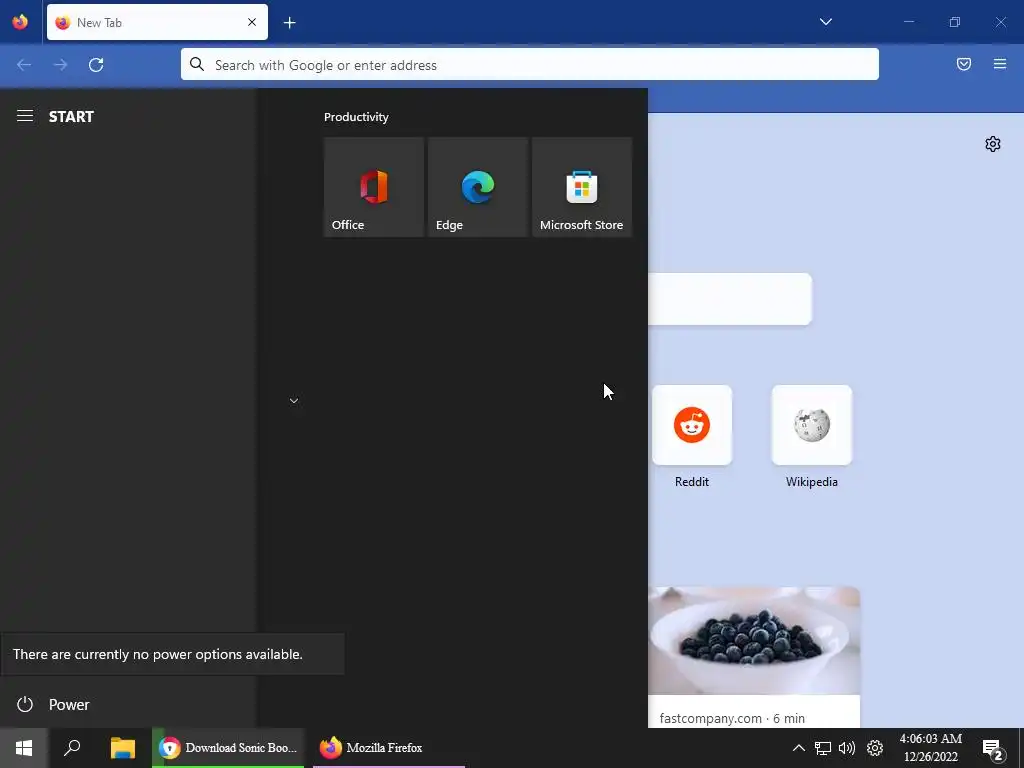Select the Productivity group heading
The image size is (1024, 768).
pos(356,117)
